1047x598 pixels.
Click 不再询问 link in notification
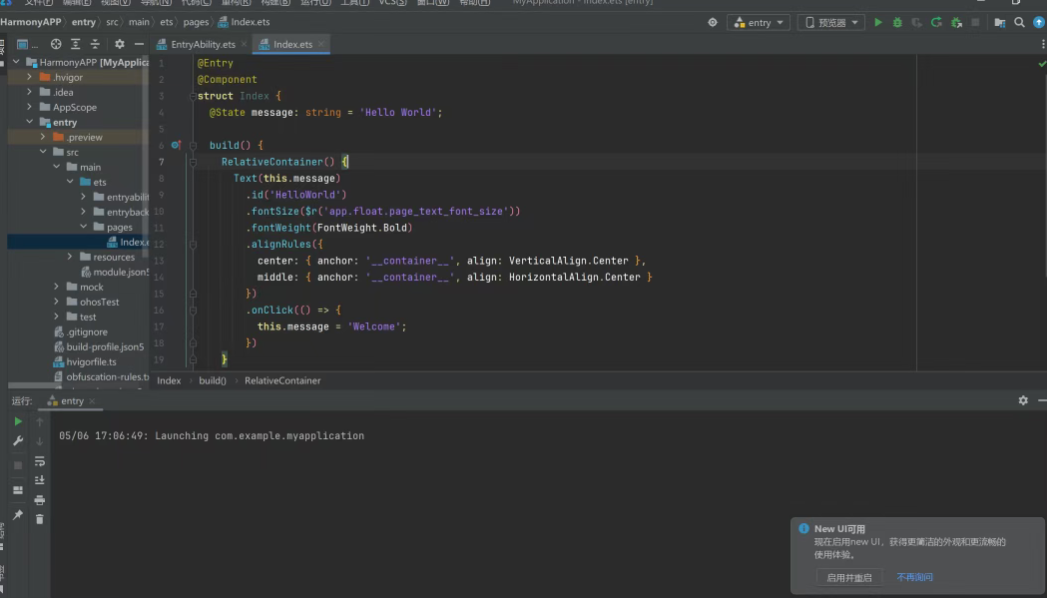[914, 577]
